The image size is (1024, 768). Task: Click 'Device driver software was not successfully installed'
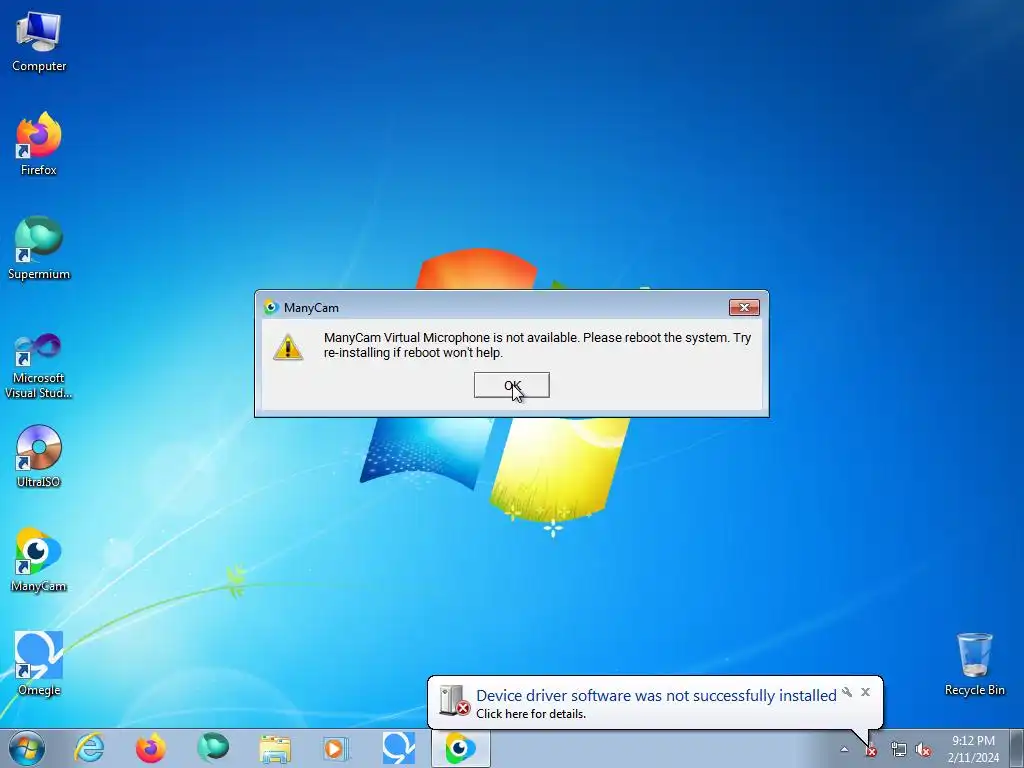pyautogui.click(x=656, y=696)
